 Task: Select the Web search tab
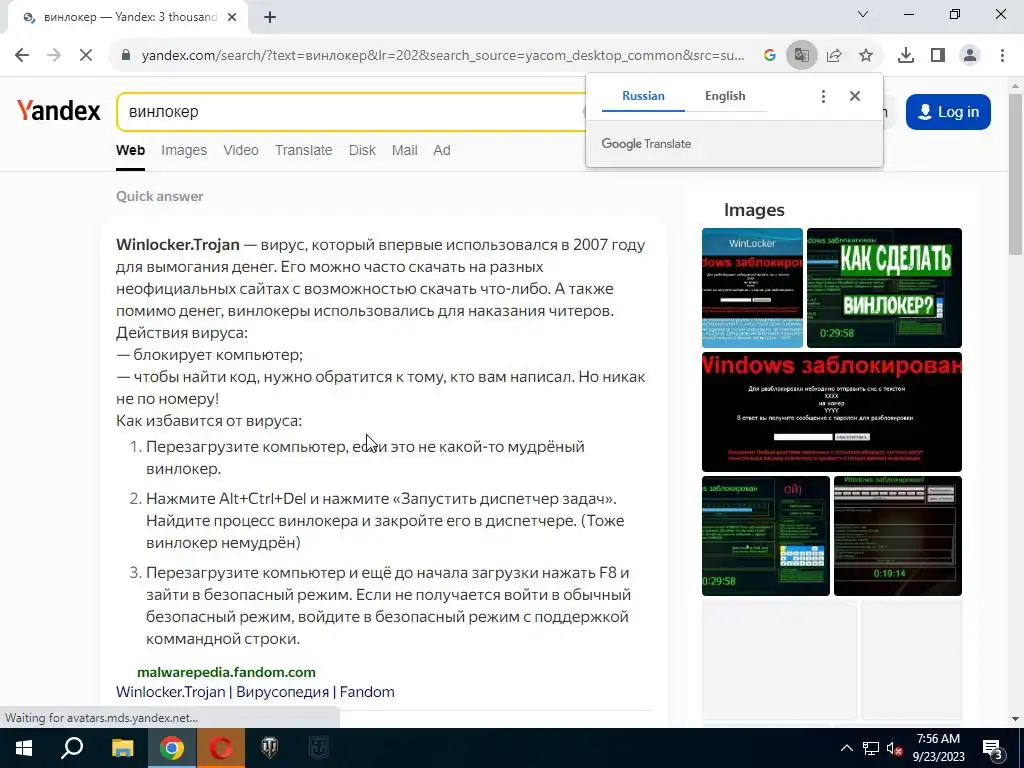coord(131,150)
